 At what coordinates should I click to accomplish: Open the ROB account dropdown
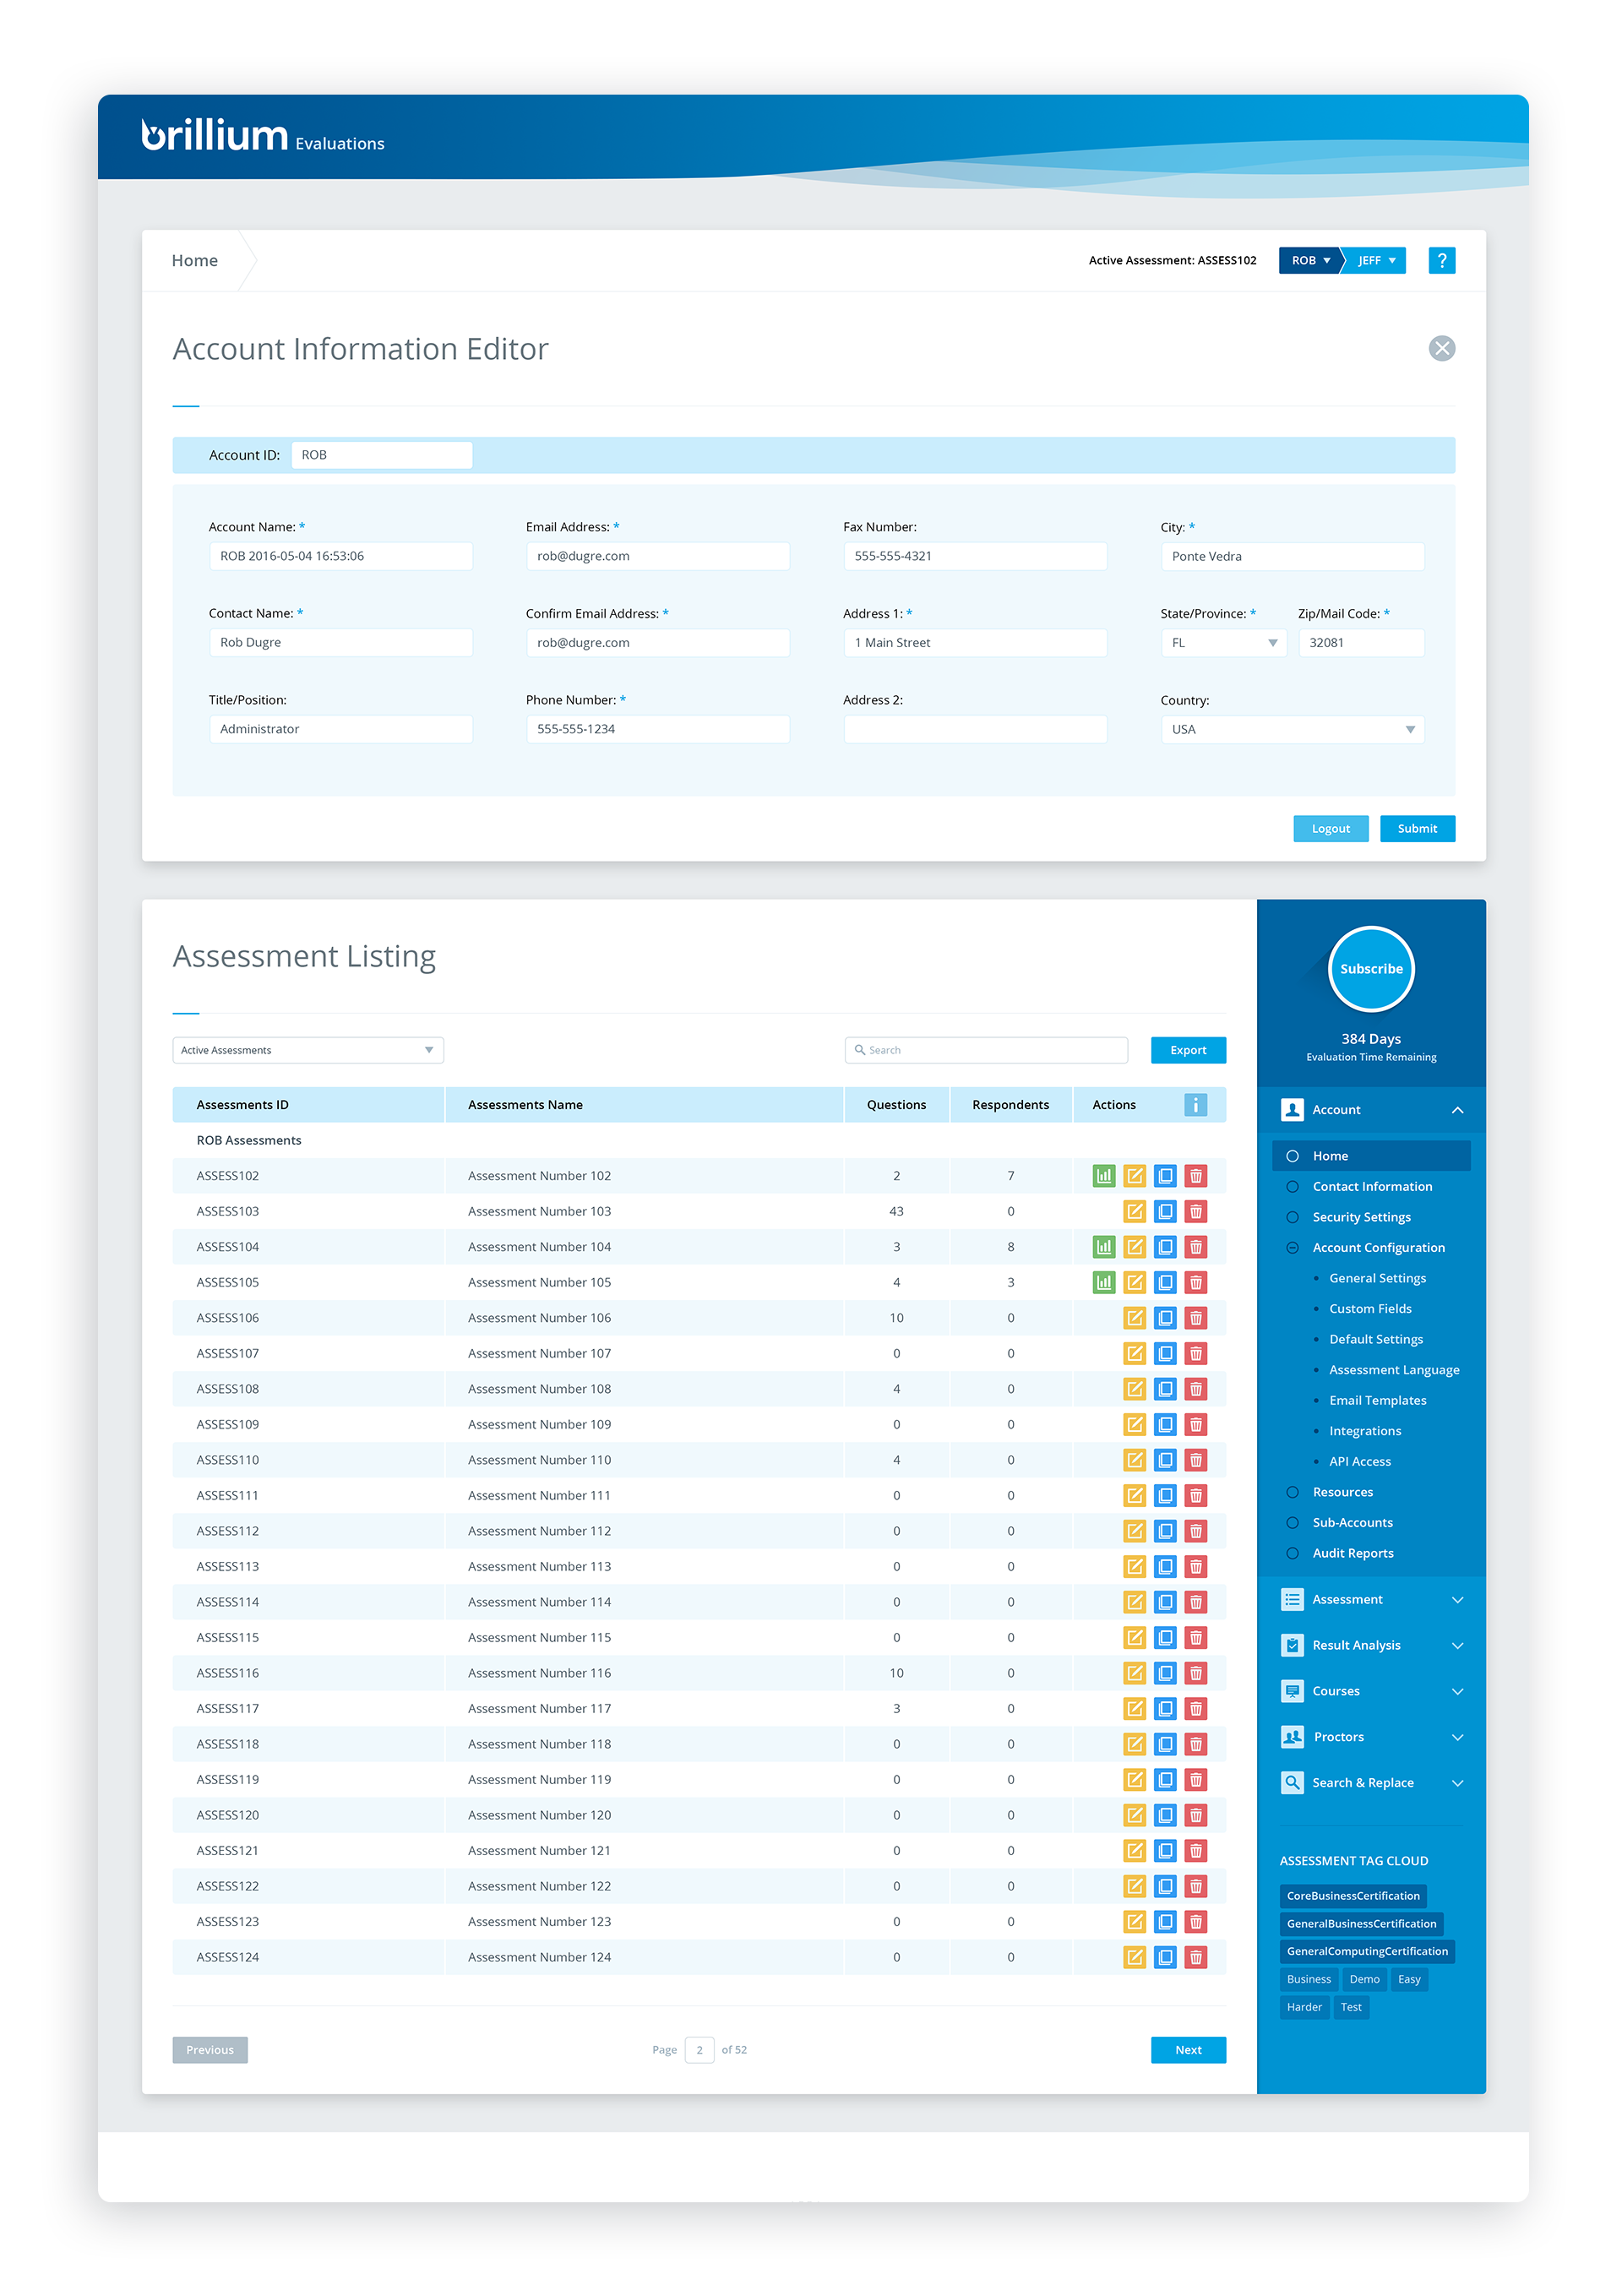(1309, 261)
